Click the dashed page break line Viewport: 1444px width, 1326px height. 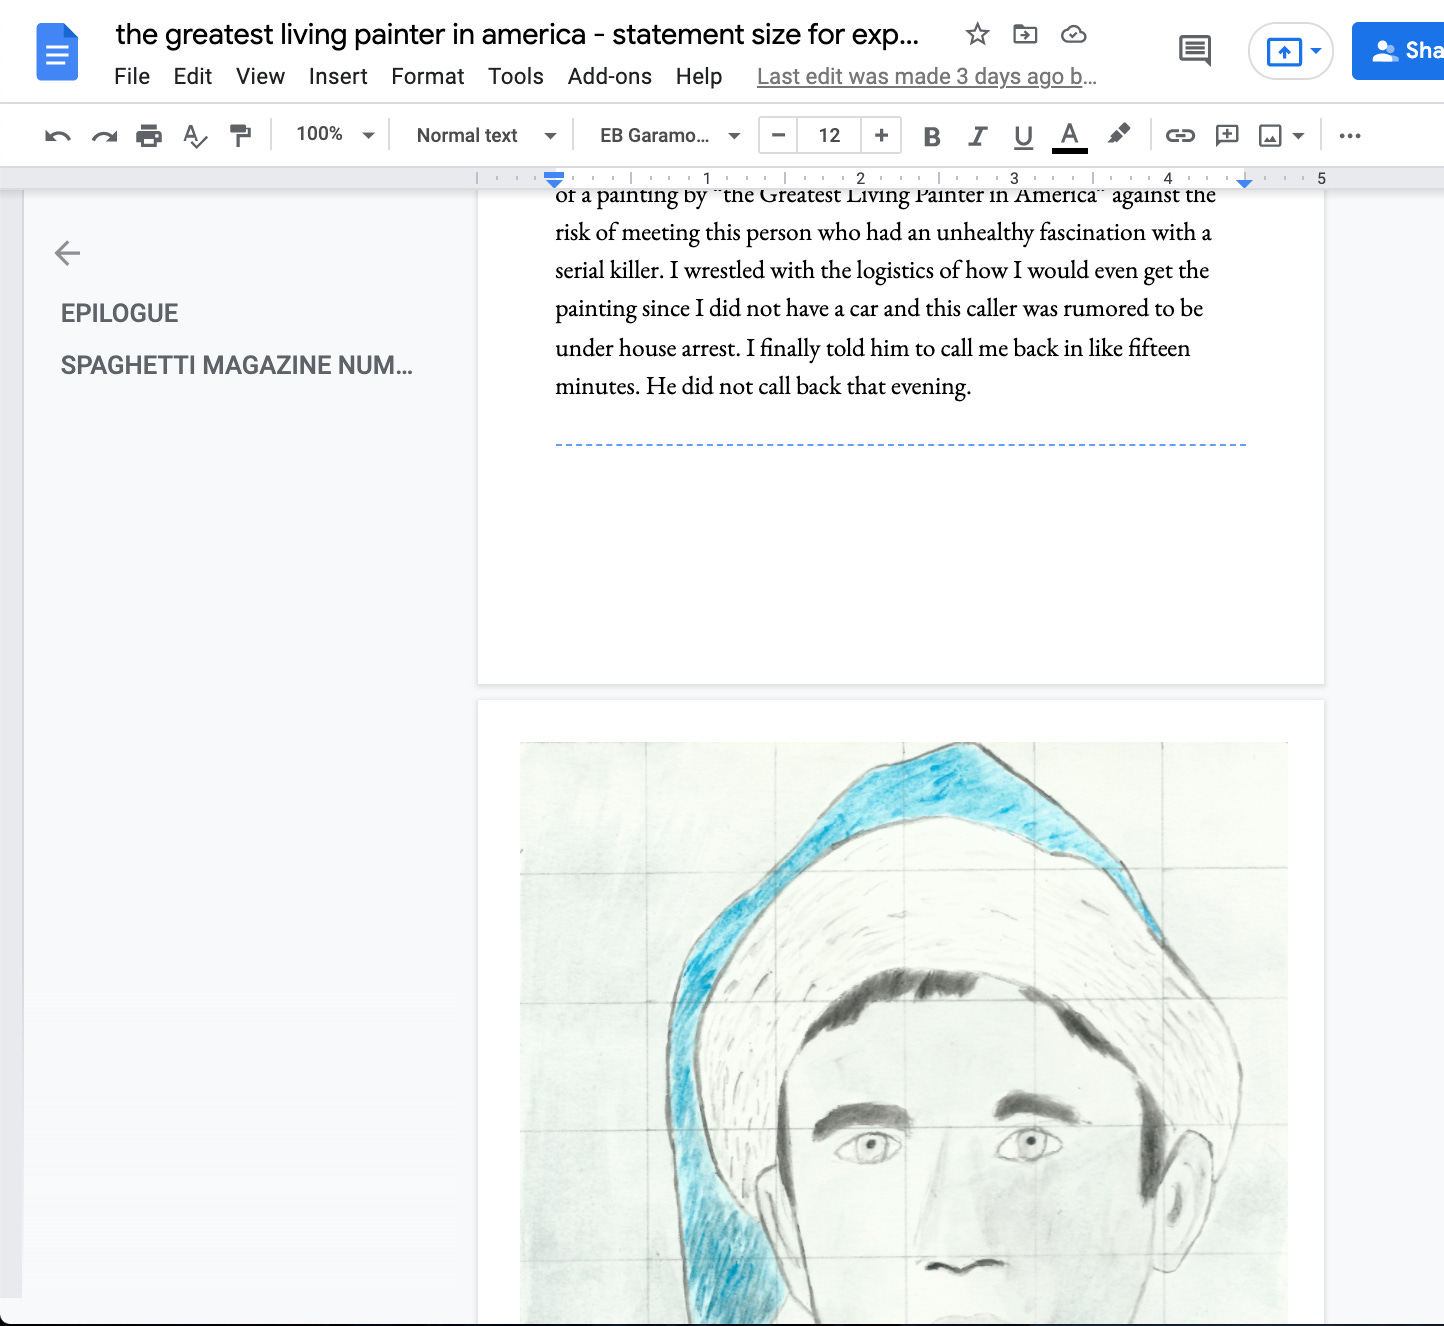point(900,444)
